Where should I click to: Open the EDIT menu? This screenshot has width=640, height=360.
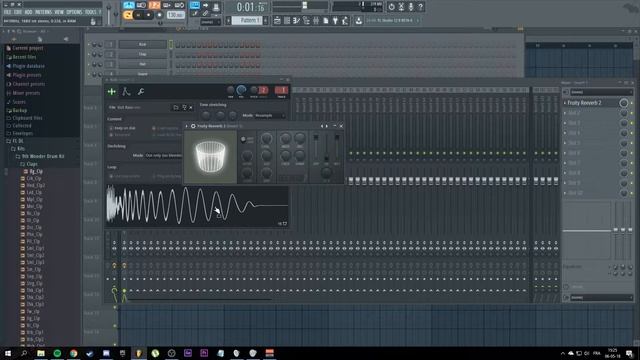(x=18, y=12)
